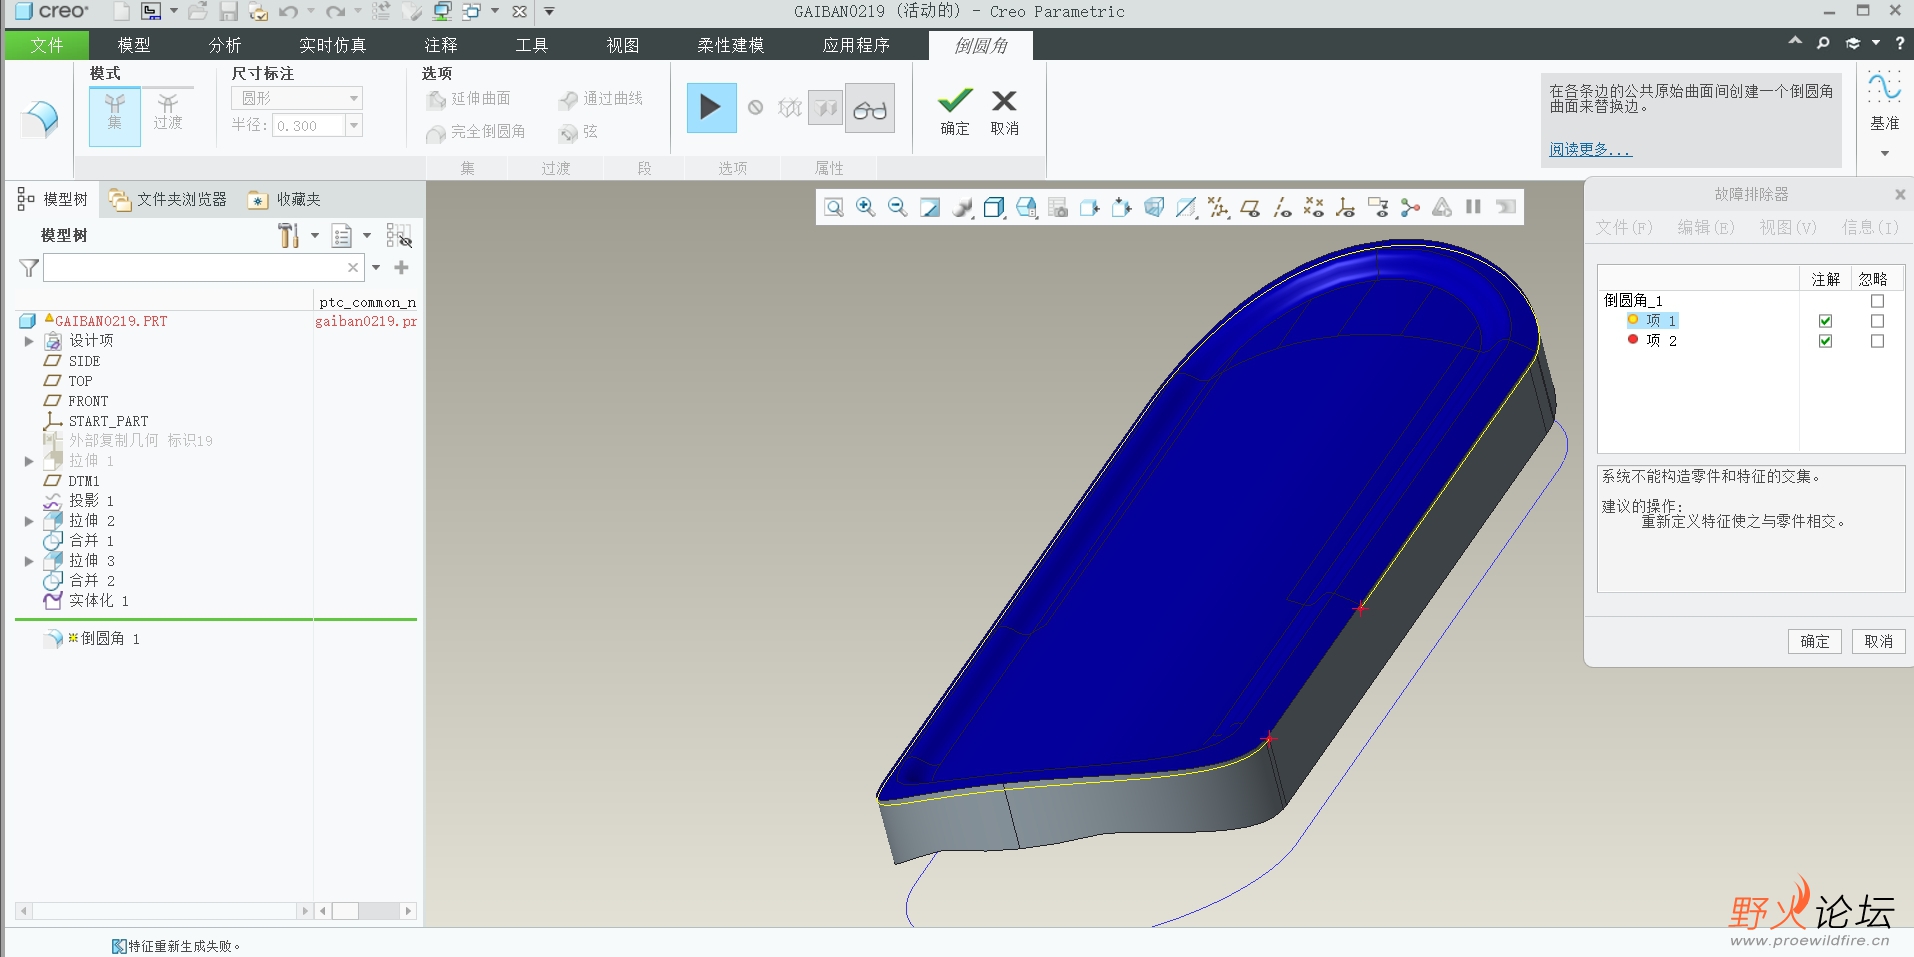Expand the 拉伸 3 tree node
1914x957 pixels.
(29, 561)
